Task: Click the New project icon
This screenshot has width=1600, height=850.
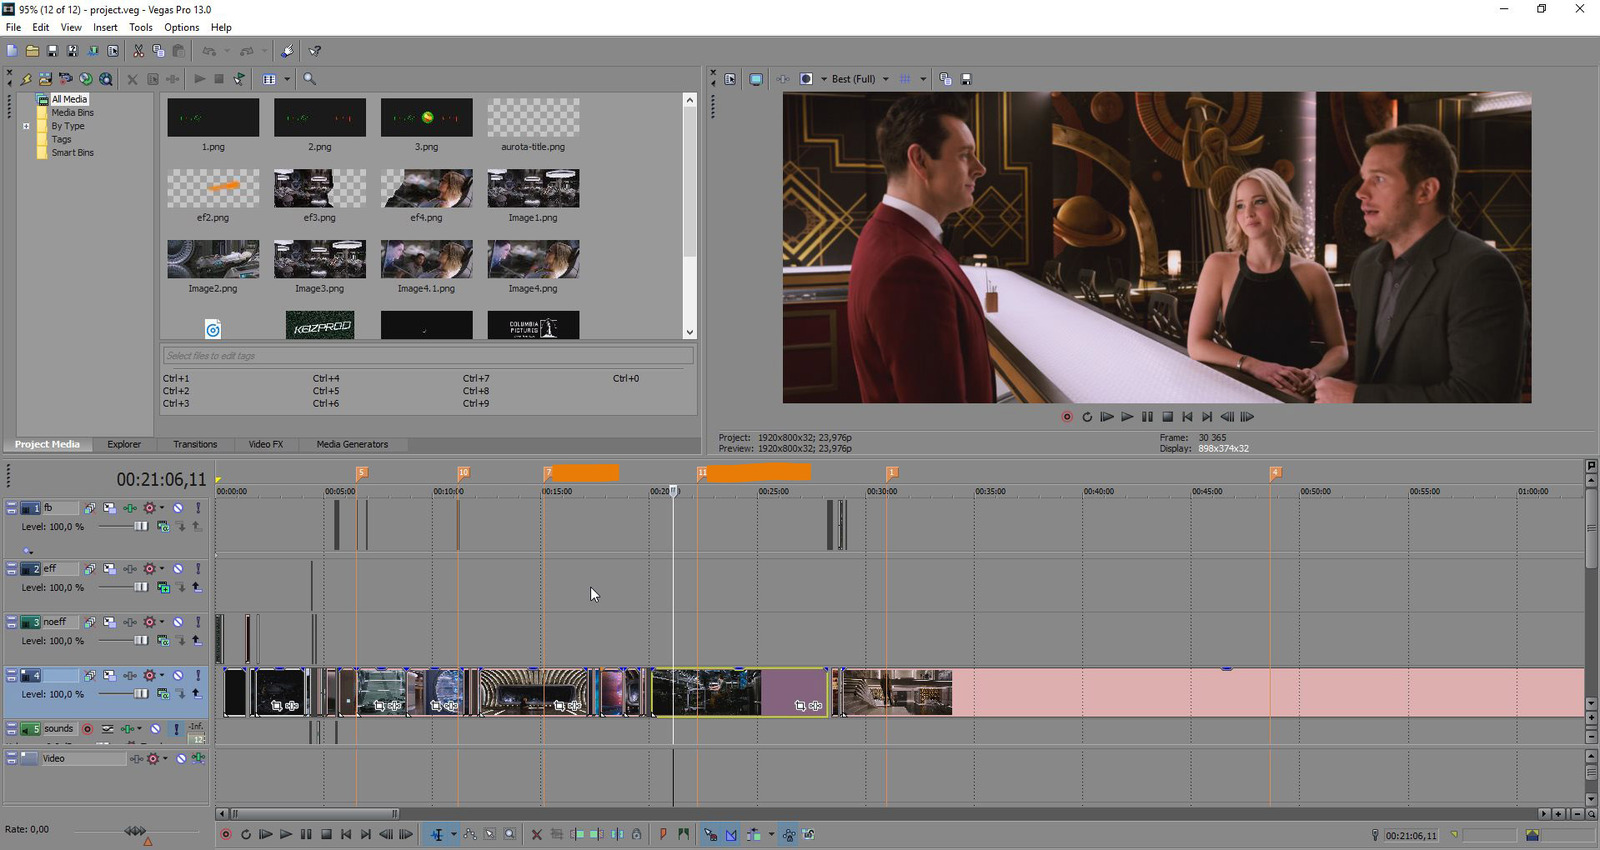Action: click(x=12, y=51)
